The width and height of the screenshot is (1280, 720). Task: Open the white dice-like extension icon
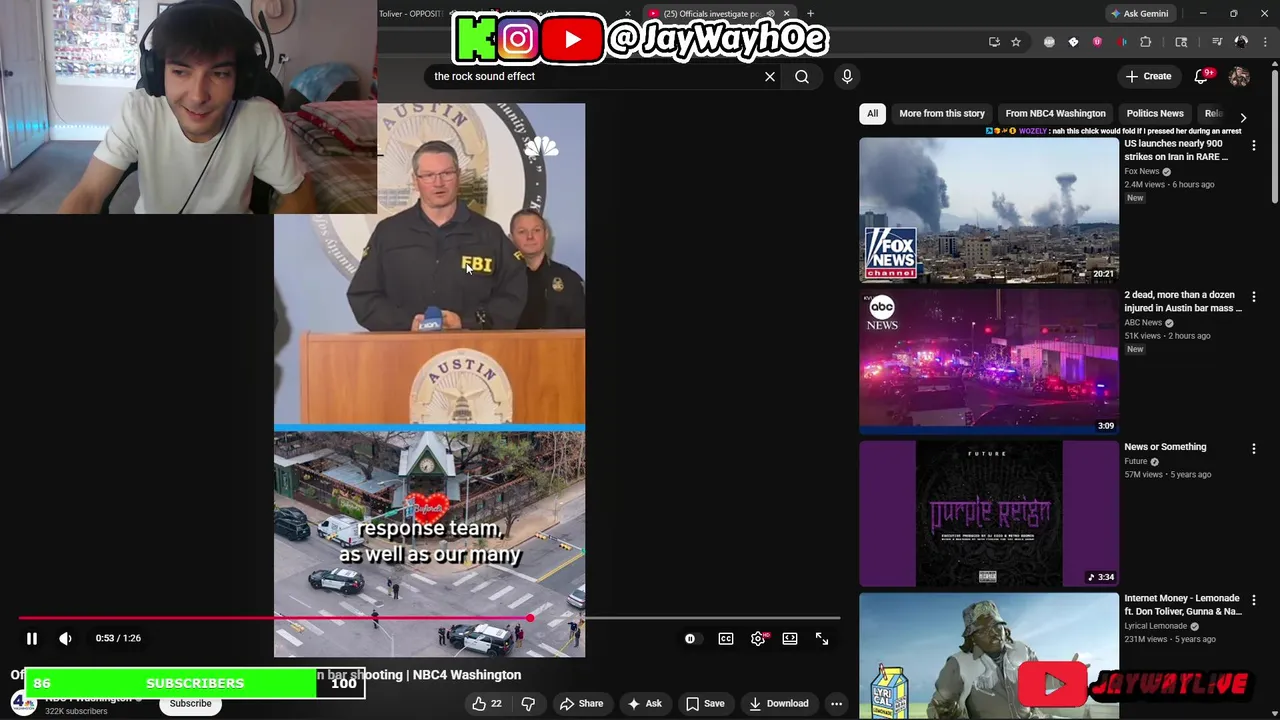1073,42
